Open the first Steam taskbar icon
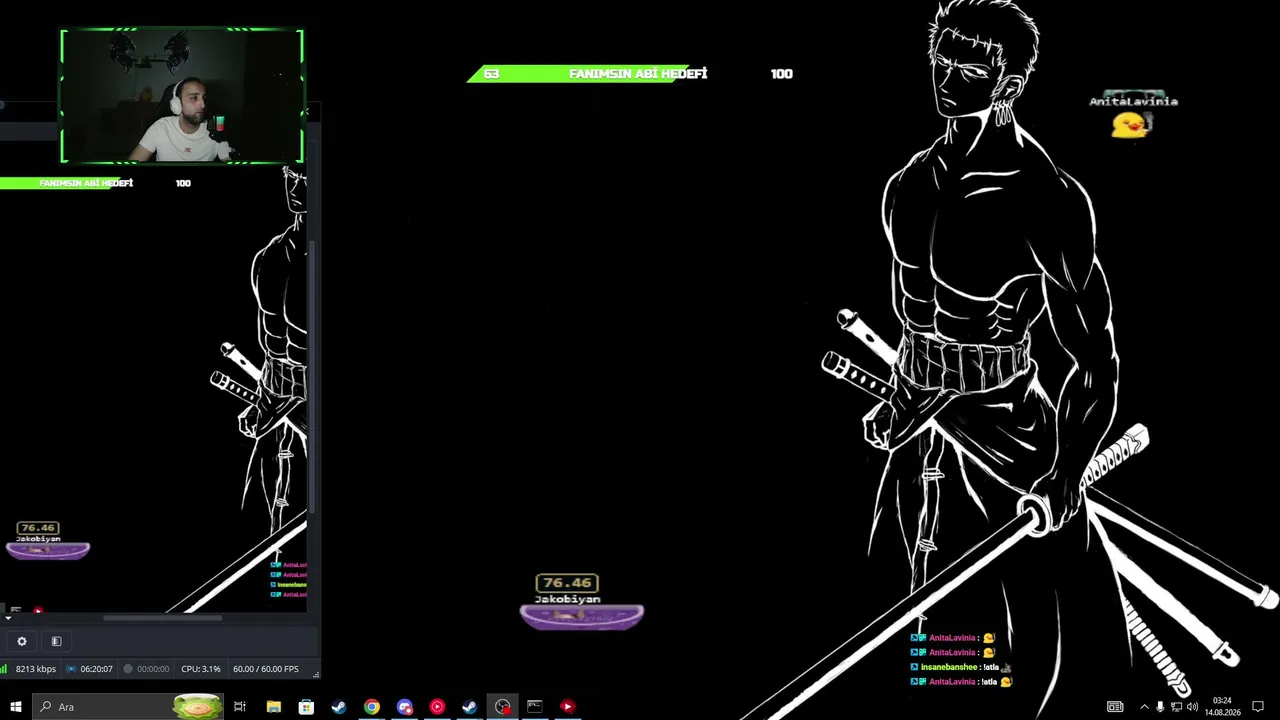Image resolution: width=1280 pixels, height=720 pixels. pos(339,707)
